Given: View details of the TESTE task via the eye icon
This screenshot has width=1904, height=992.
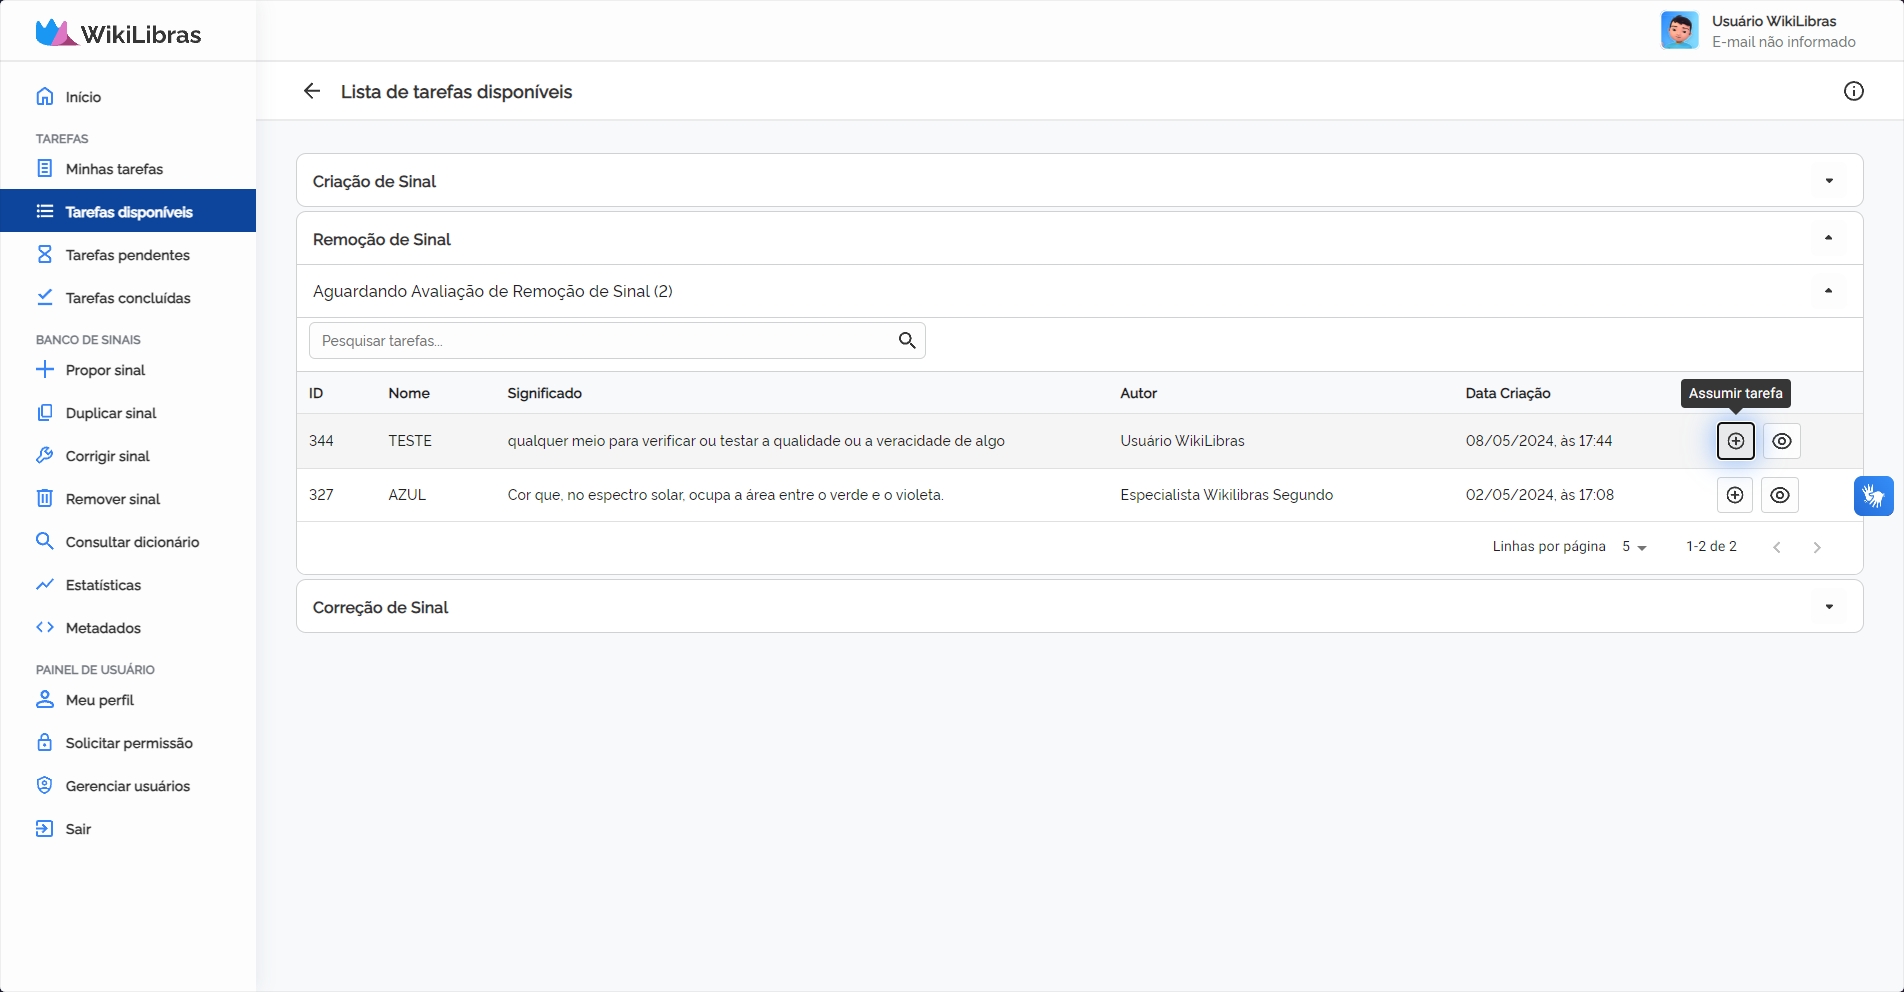Looking at the screenshot, I should [1781, 441].
